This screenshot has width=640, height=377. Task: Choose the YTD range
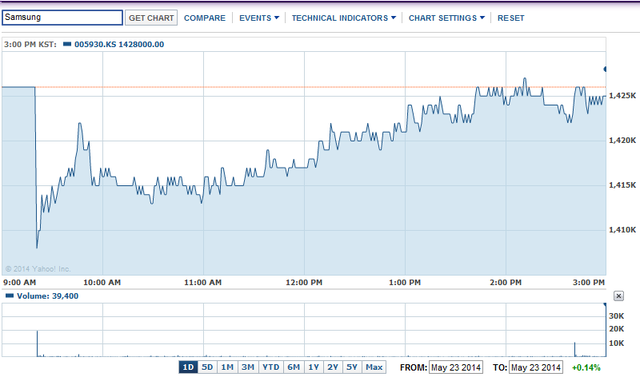(x=271, y=367)
